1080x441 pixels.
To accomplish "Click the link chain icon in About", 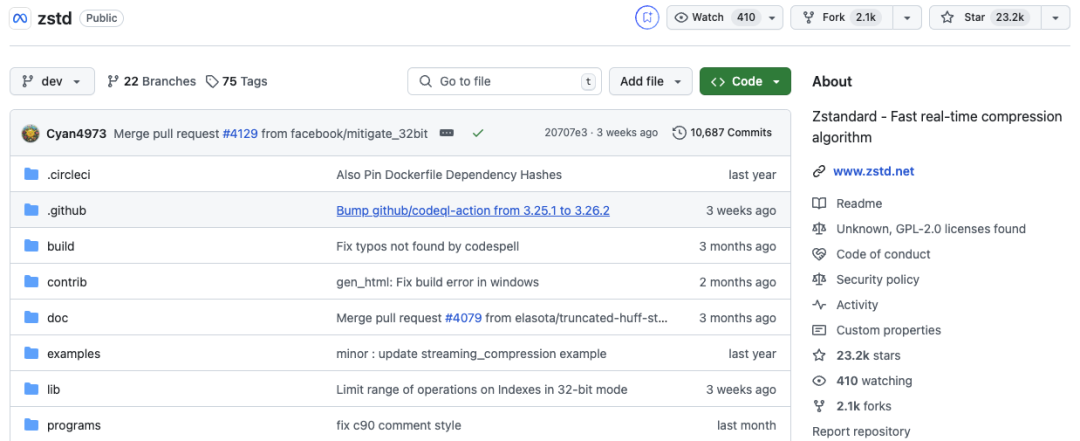I will tap(819, 172).
